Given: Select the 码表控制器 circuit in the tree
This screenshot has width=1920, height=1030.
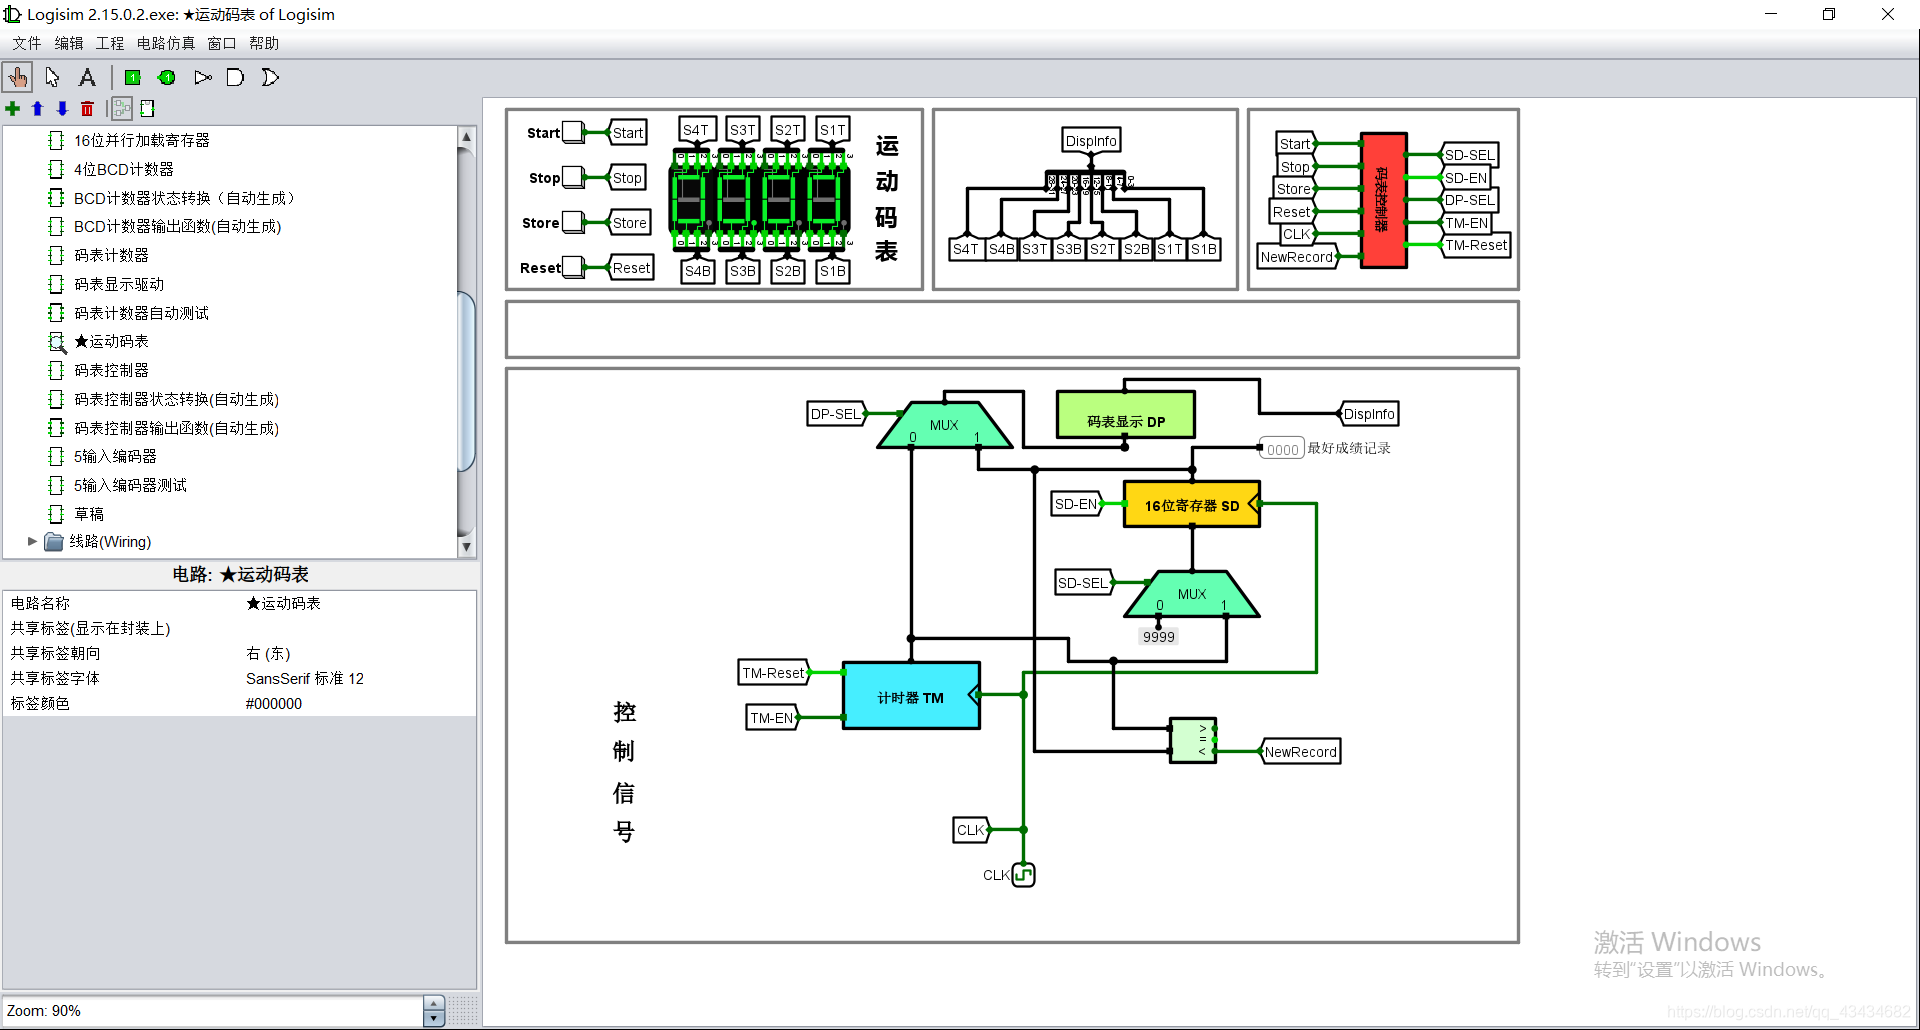Looking at the screenshot, I should [x=110, y=370].
